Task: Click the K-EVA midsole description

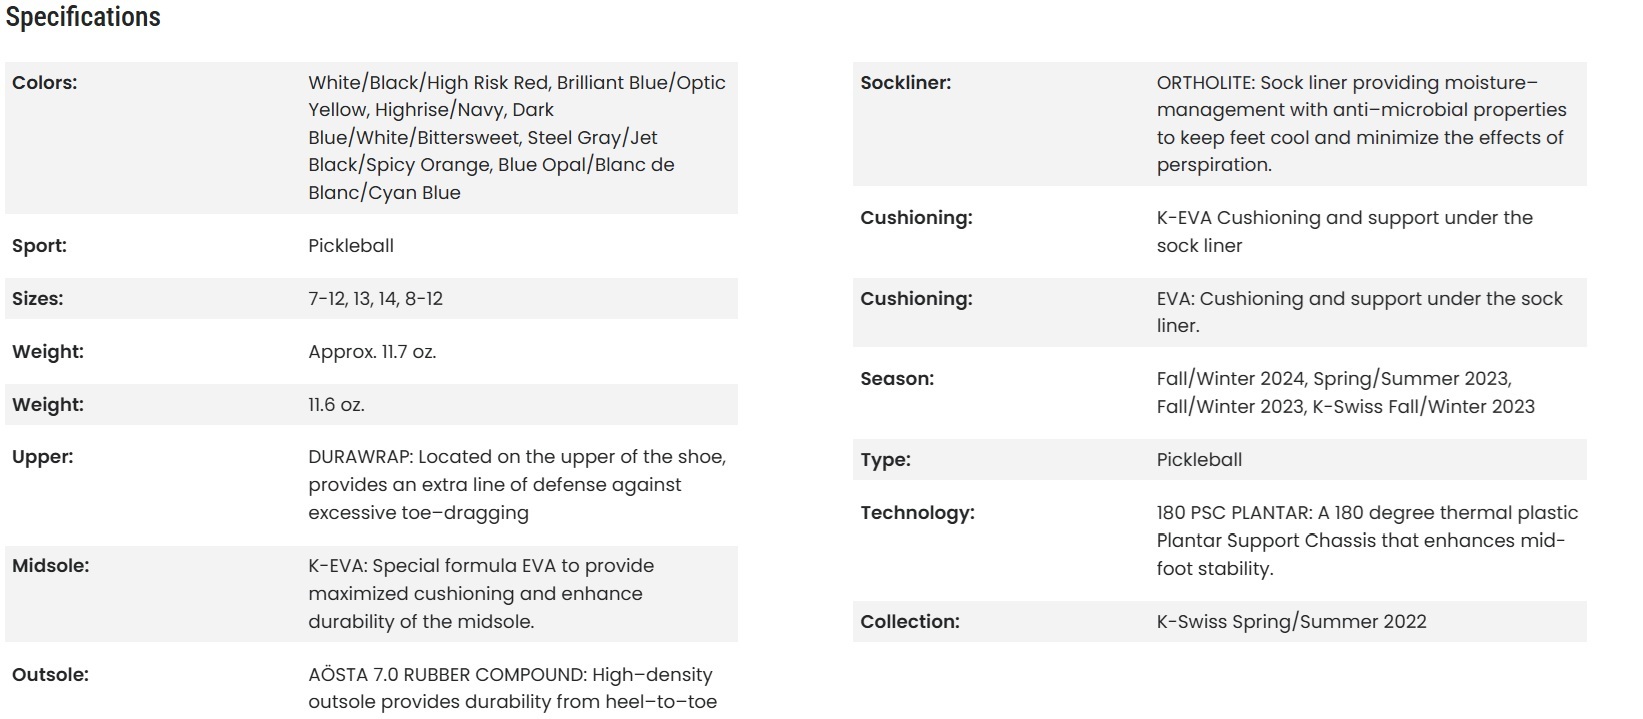Action: tap(481, 594)
